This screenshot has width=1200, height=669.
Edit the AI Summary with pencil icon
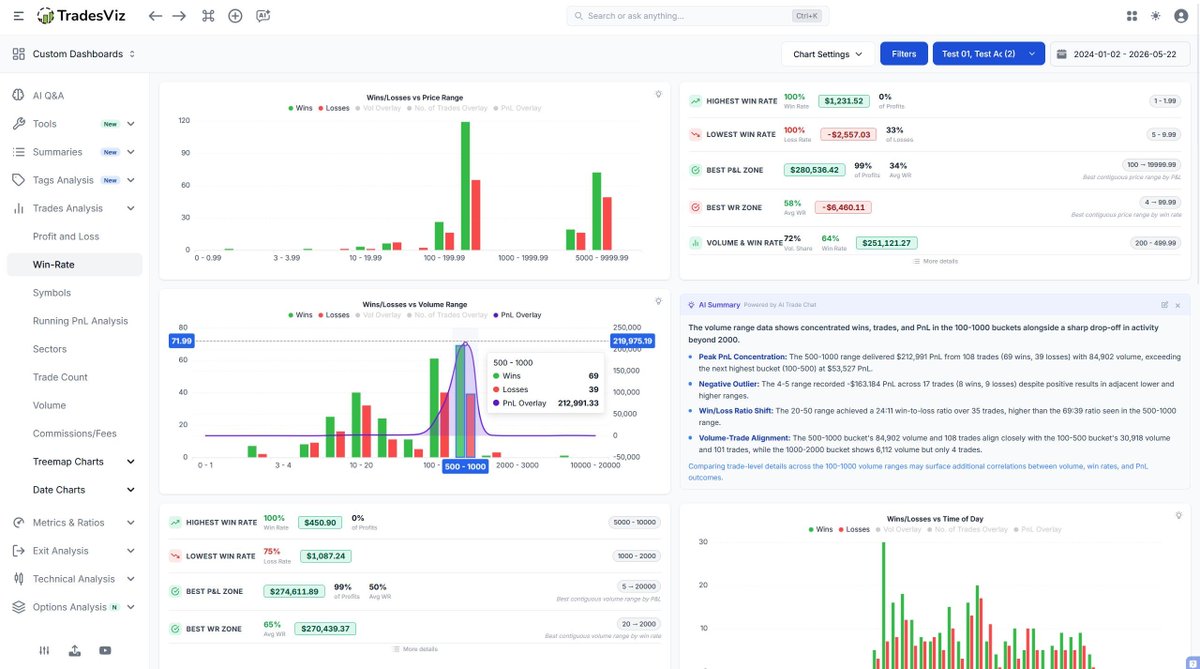[x=1164, y=304]
